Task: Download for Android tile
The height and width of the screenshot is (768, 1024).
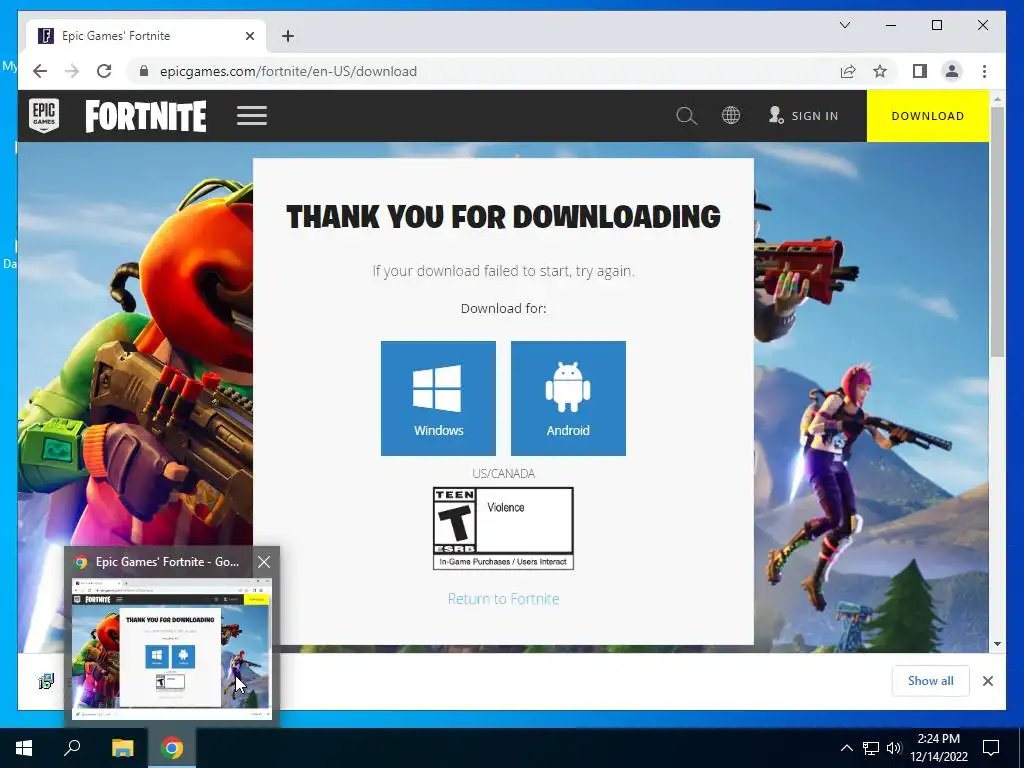Action: [568, 398]
